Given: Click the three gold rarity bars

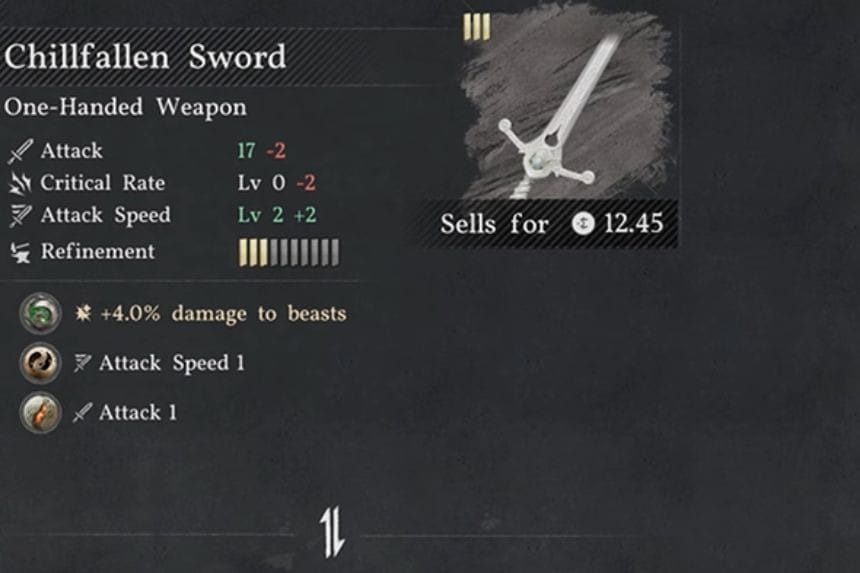Looking at the screenshot, I should 477,27.
